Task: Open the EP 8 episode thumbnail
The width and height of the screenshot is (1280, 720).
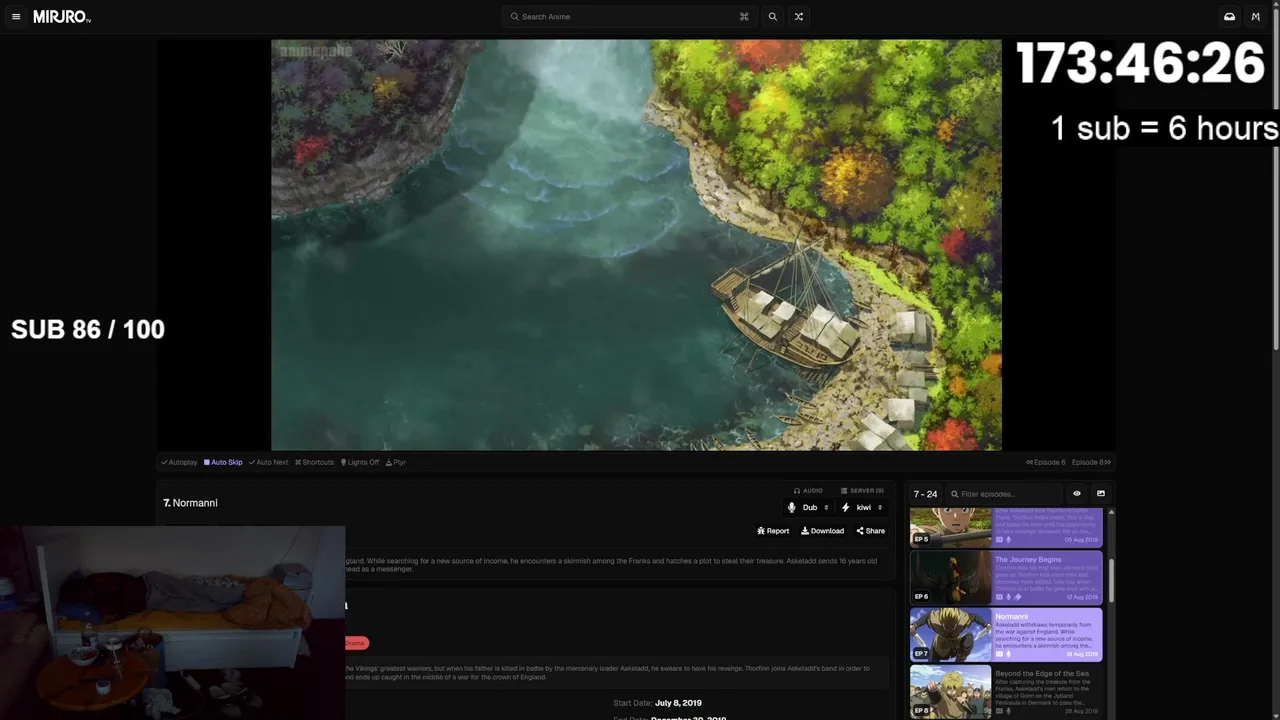Action: click(950, 692)
